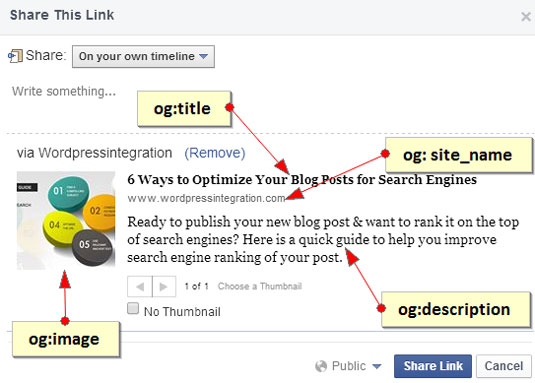Click the dropdown arrow next to timeline

click(204, 56)
